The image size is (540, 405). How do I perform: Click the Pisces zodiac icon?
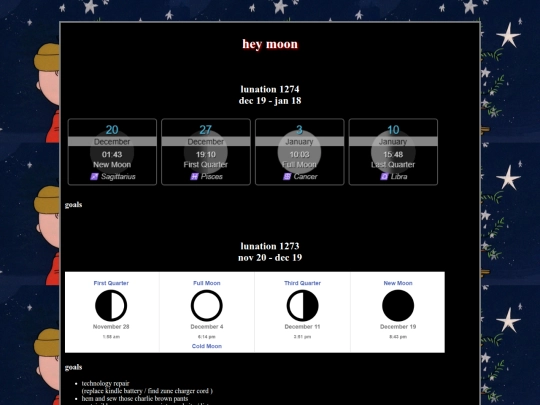tap(194, 177)
